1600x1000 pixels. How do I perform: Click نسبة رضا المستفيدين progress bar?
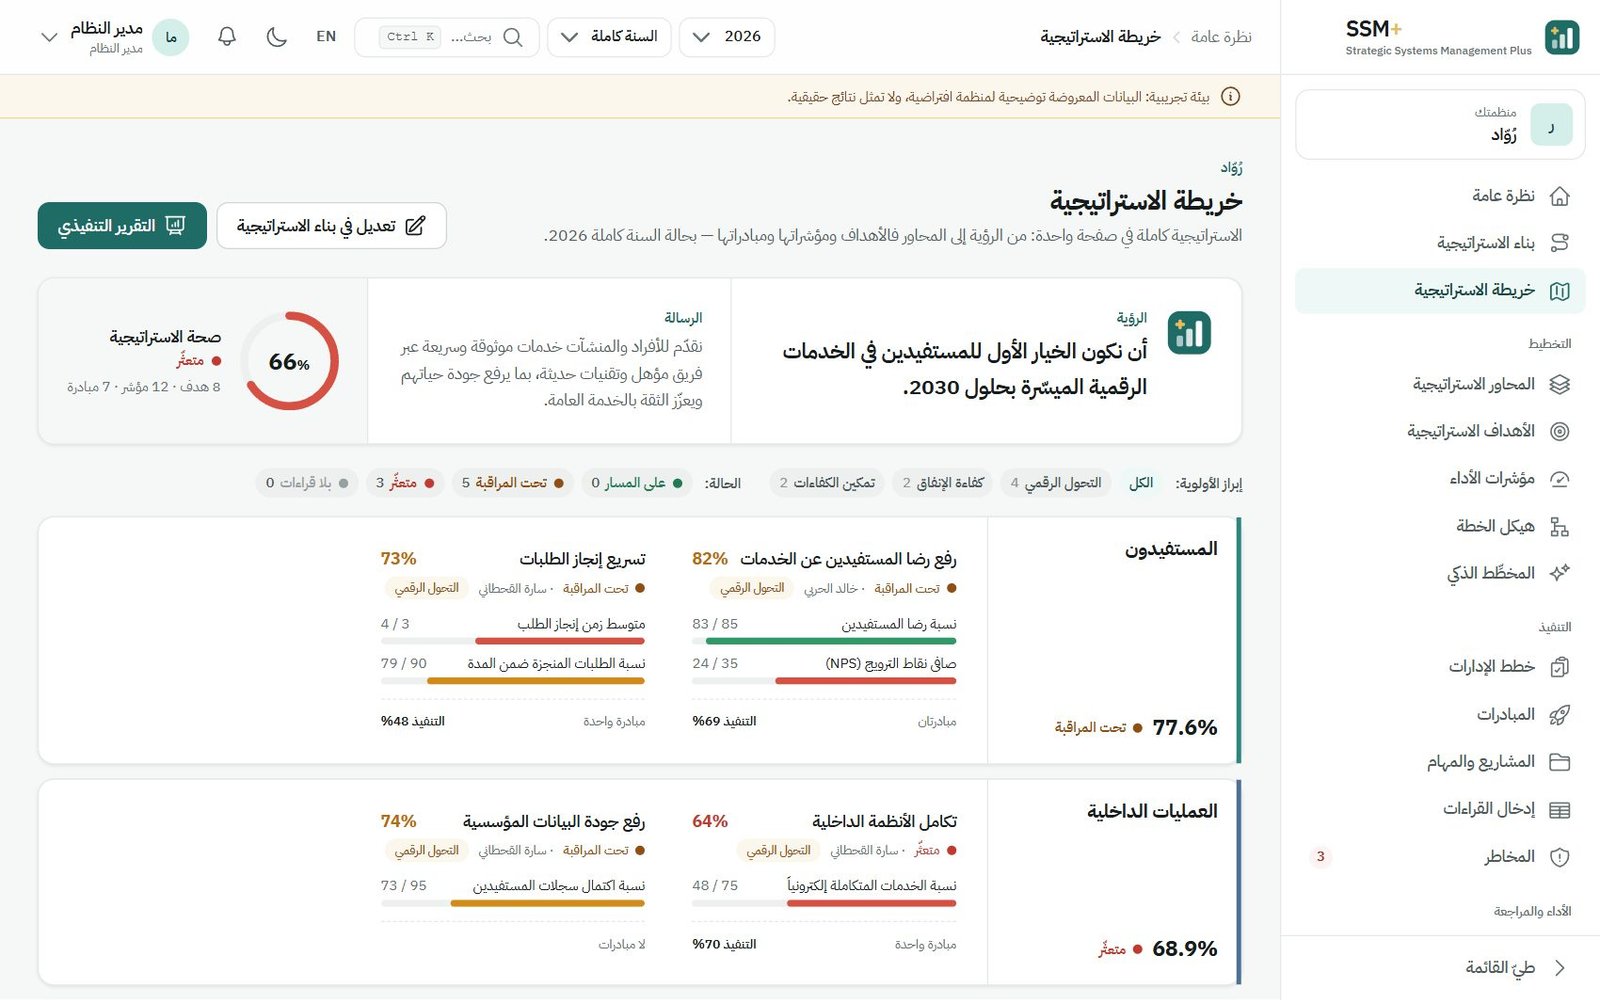coord(824,641)
